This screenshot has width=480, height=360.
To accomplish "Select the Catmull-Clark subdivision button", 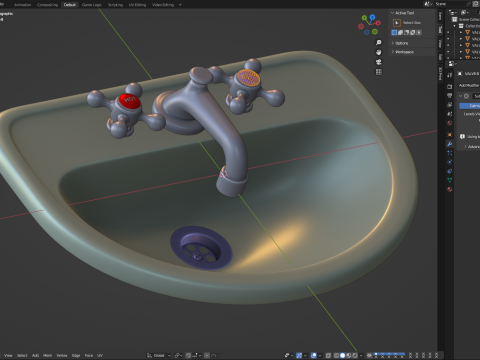I will (470, 106).
